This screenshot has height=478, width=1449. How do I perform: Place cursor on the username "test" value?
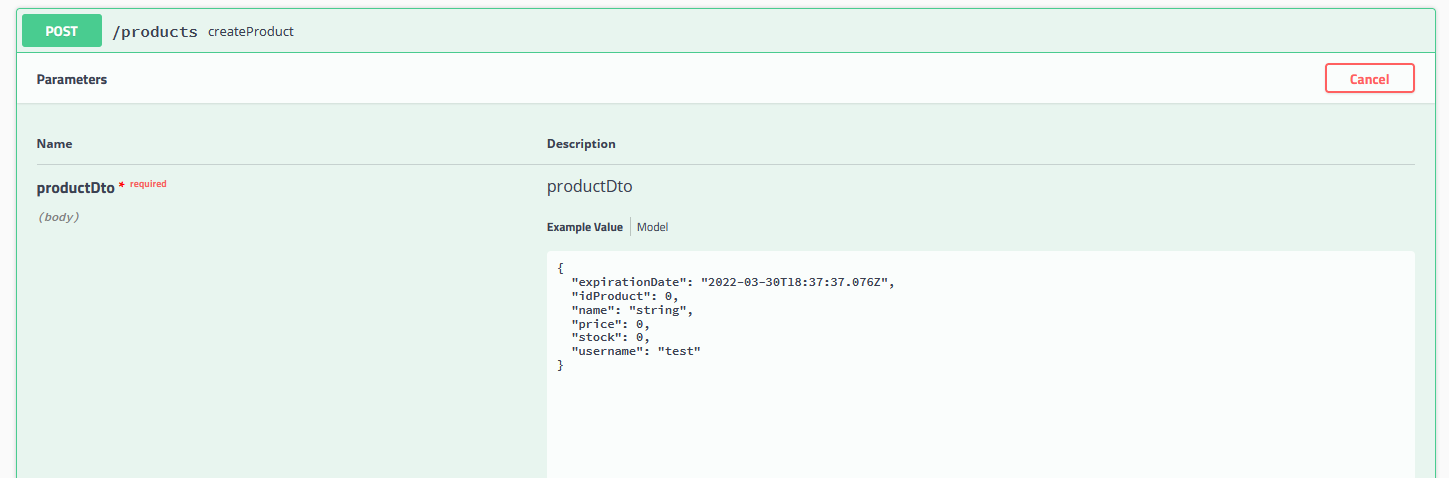[678, 351]
